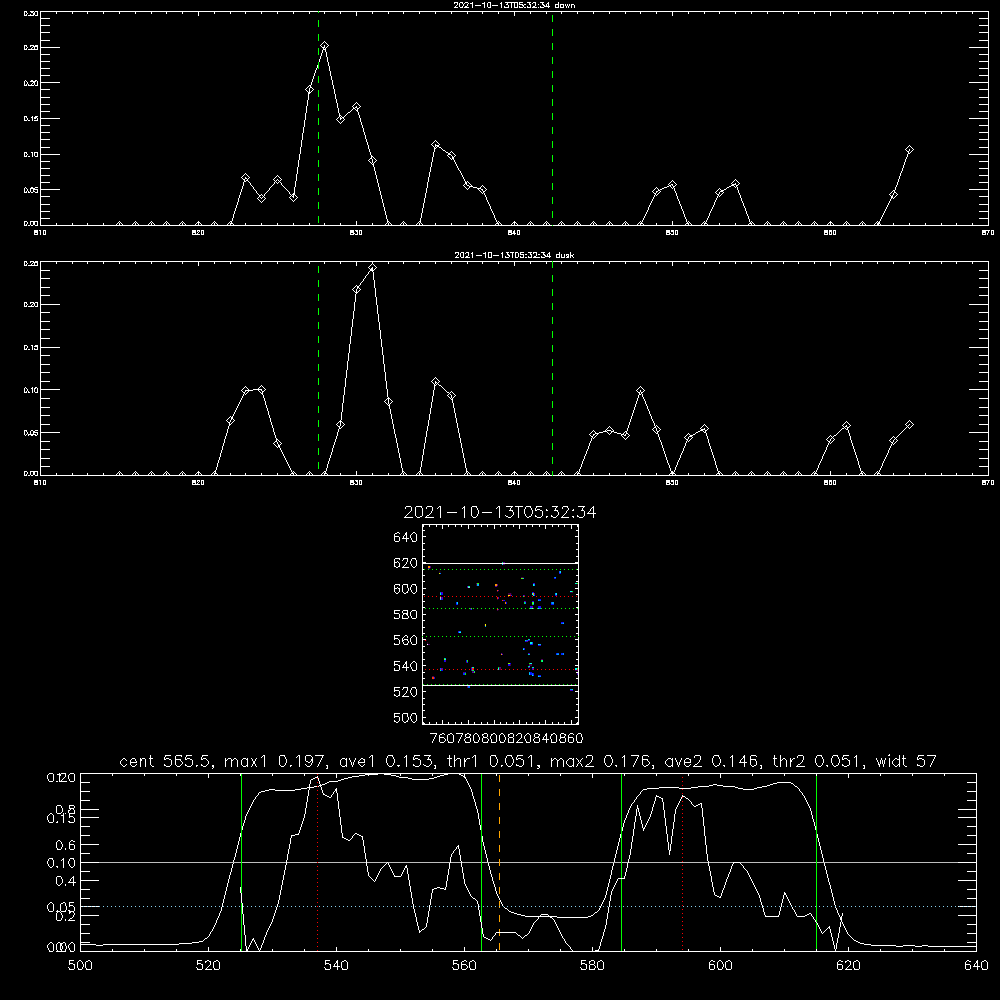Click the dawn plot title text
This screenshot has width=1000, height=1000.
pos(514,5)
